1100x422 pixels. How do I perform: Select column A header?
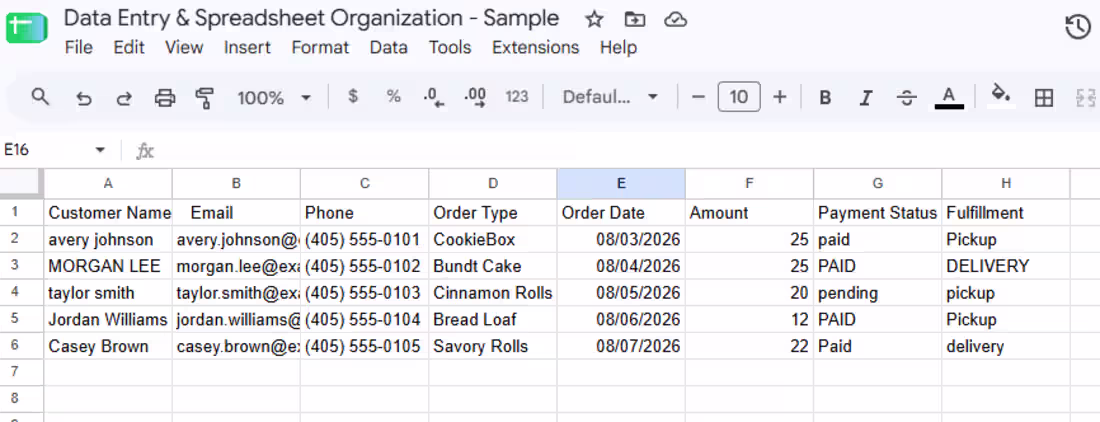(x=108, y=183)
